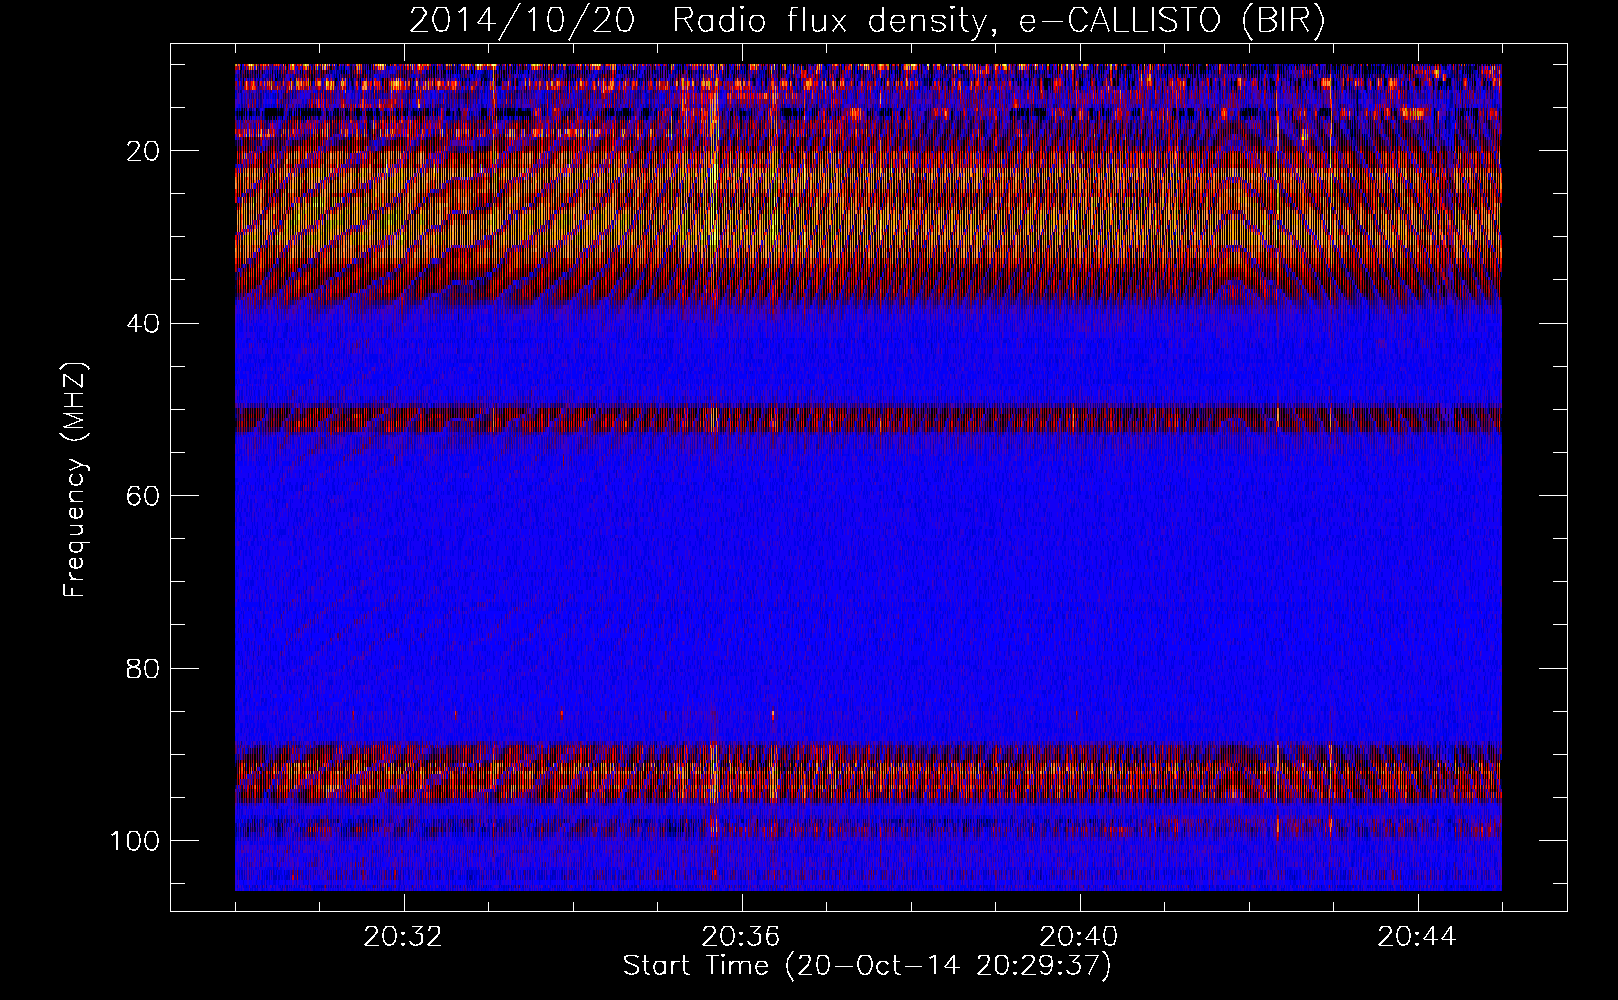Click the 100 MHz frequency tick label

point(135,840)
